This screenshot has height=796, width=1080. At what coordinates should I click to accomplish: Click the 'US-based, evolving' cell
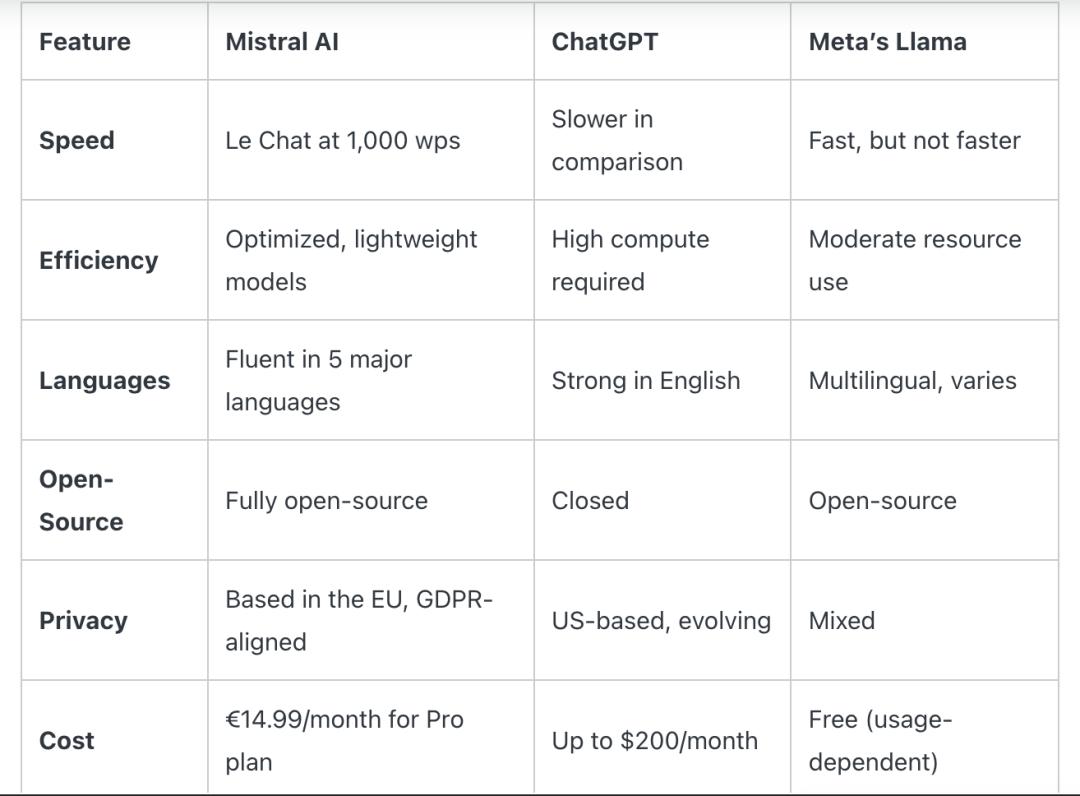(x=661, y=621)
